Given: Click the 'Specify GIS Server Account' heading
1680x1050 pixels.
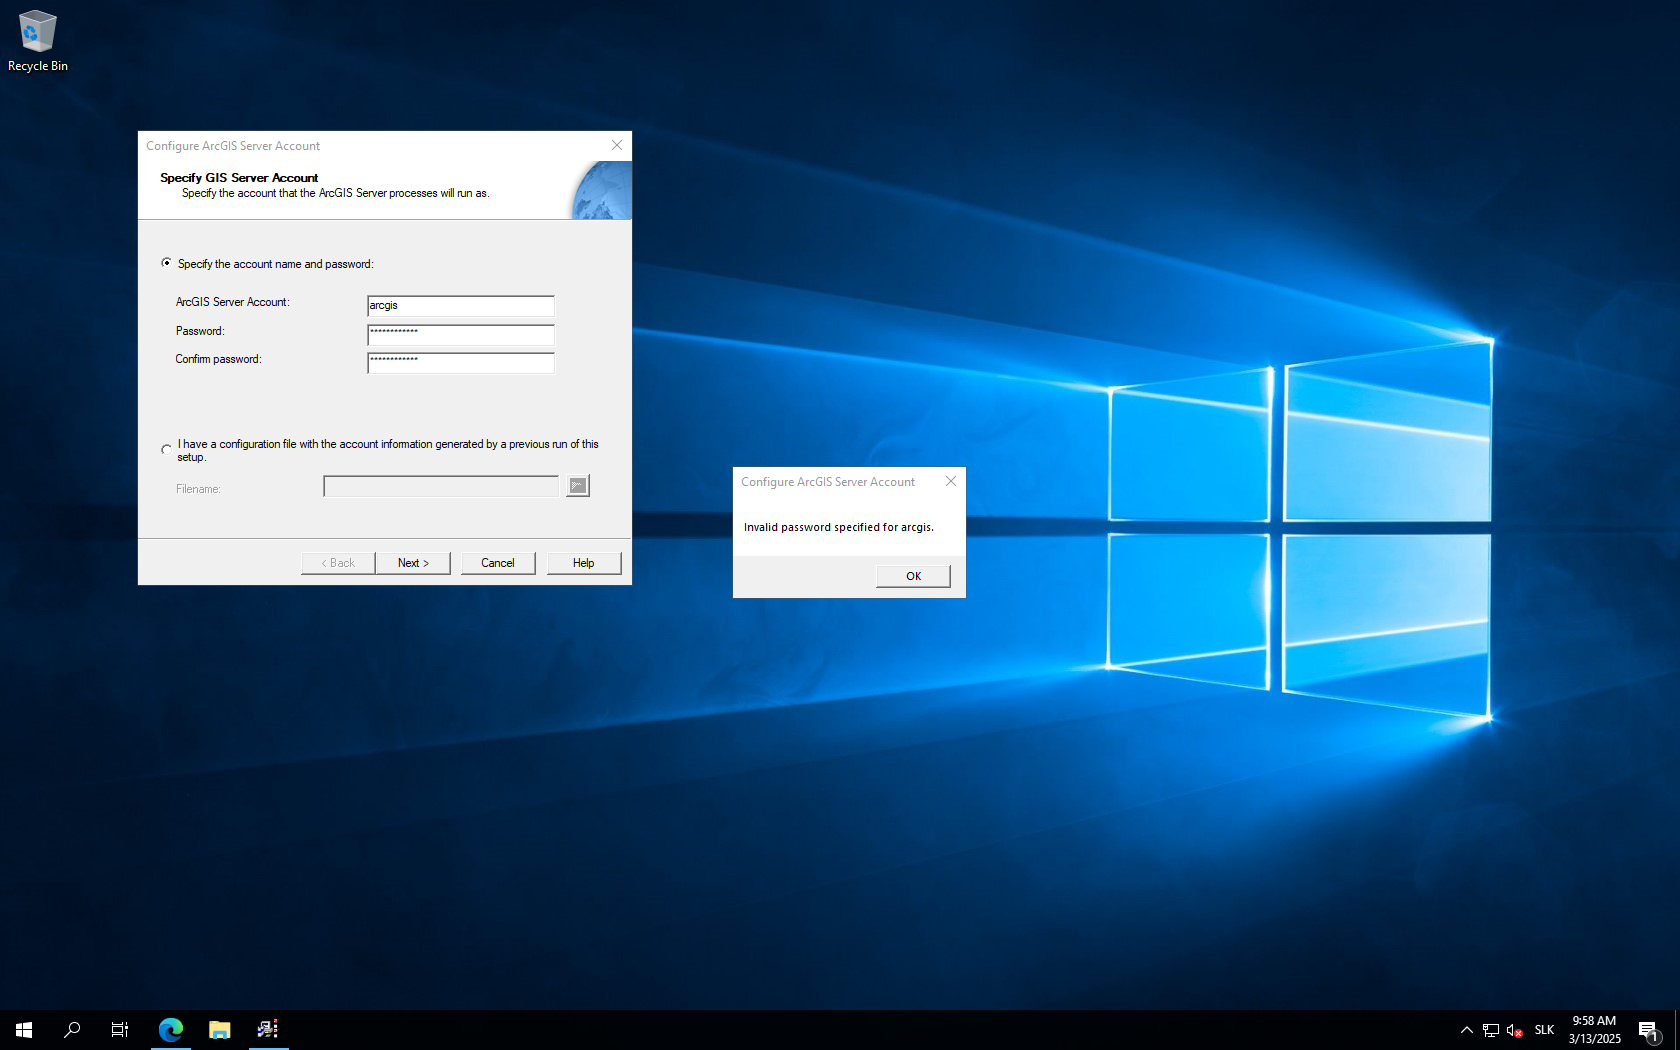Looking at the screenshot, I should [x=239, y=178].
